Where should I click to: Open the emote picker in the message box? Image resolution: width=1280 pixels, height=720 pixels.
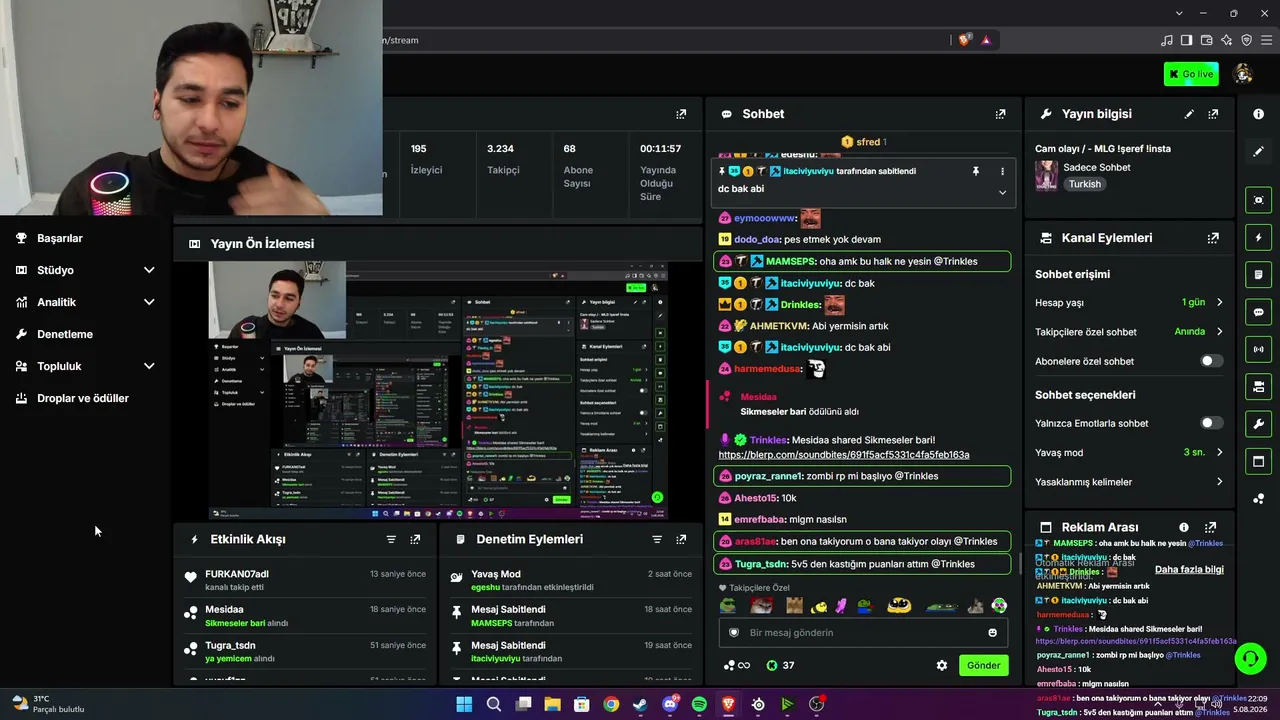coord(992,632)
